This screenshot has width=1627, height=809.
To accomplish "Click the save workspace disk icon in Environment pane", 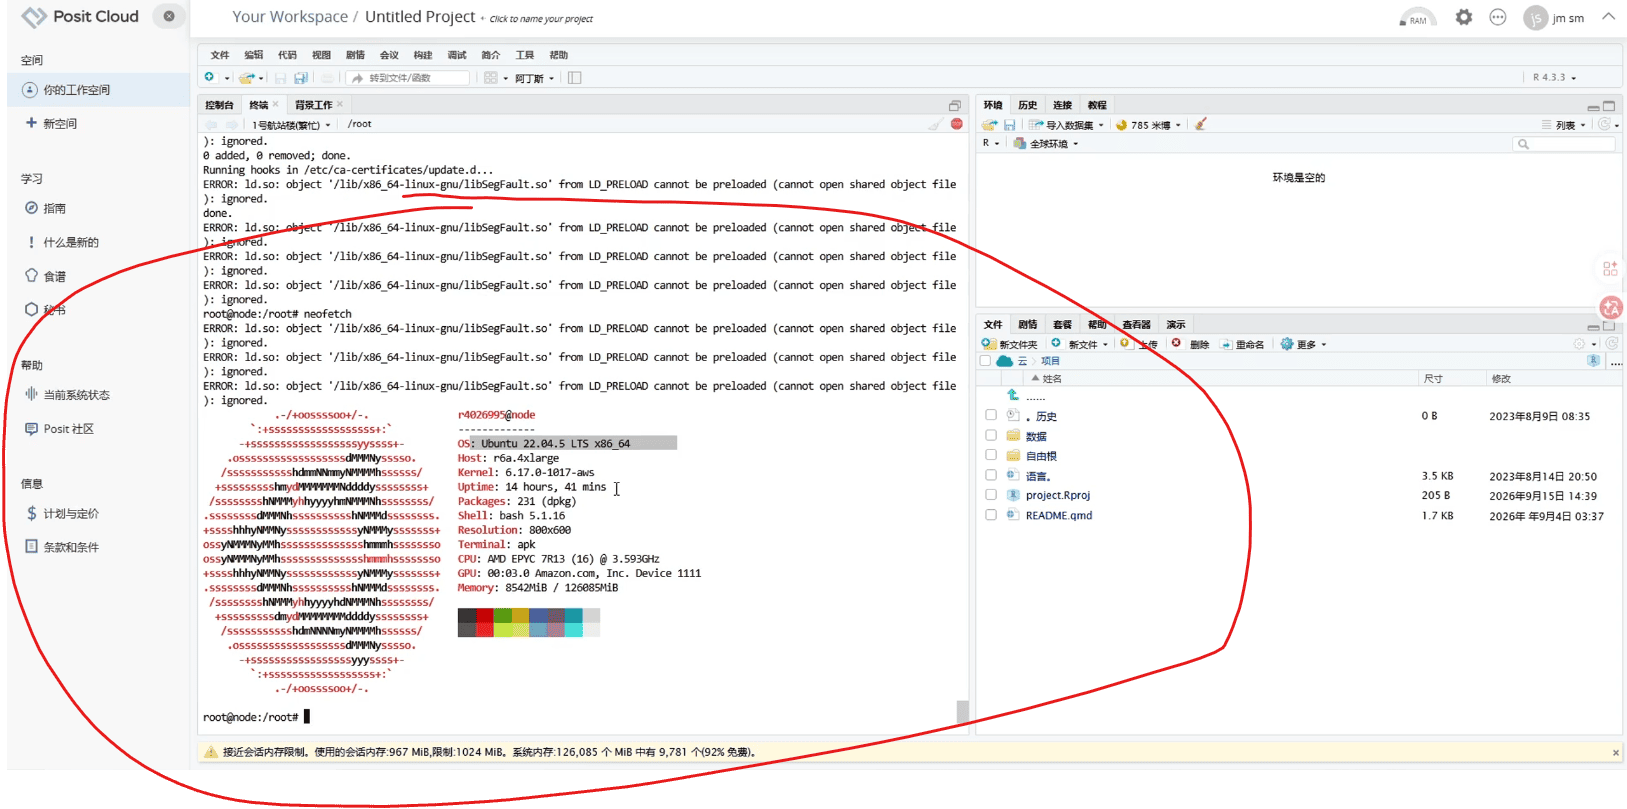I will tap(1010, 125).
